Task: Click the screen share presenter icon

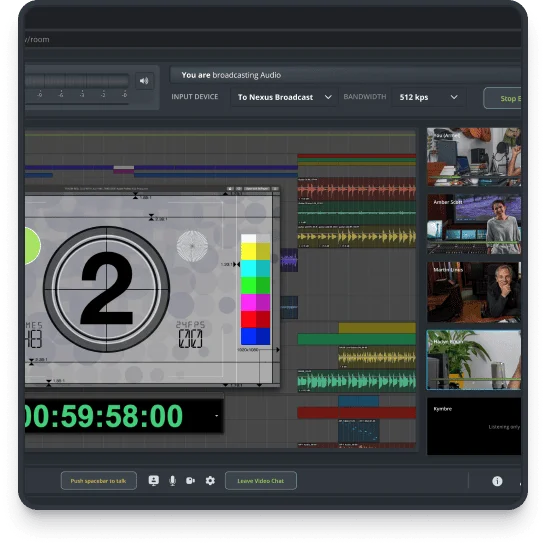Action: pyautogui.click(x=154, y=481)
